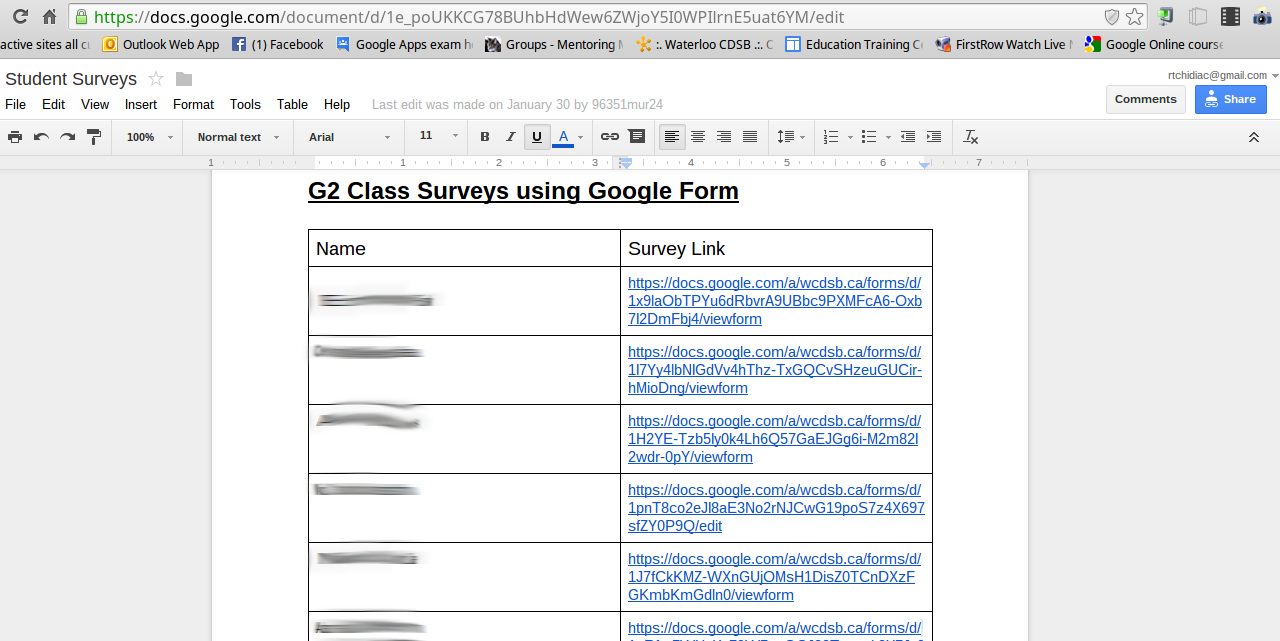Undo the last edit

click(41, 137)
